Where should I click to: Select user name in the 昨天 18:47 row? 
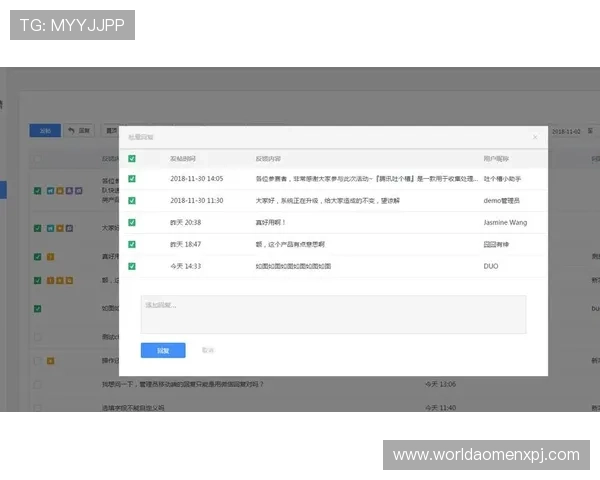tap(496, 244)
